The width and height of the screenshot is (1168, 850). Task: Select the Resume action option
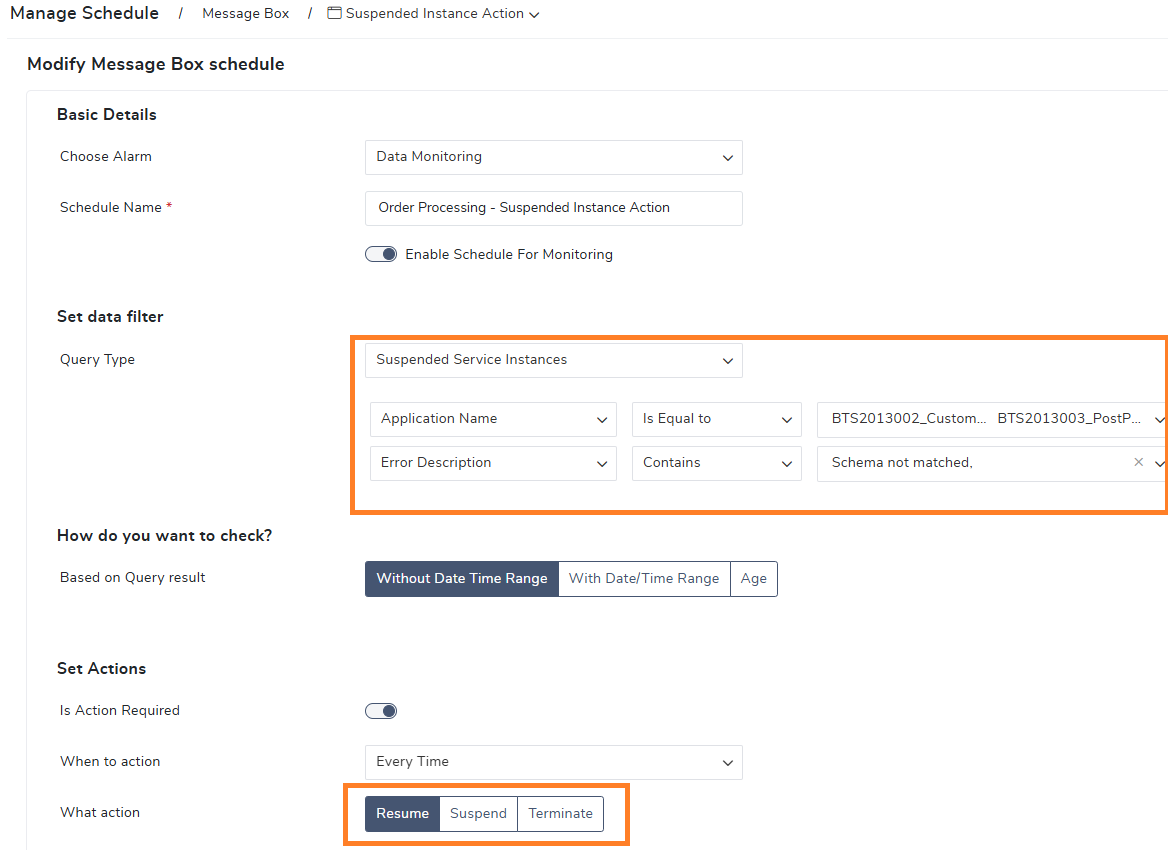tap(402, 814)
